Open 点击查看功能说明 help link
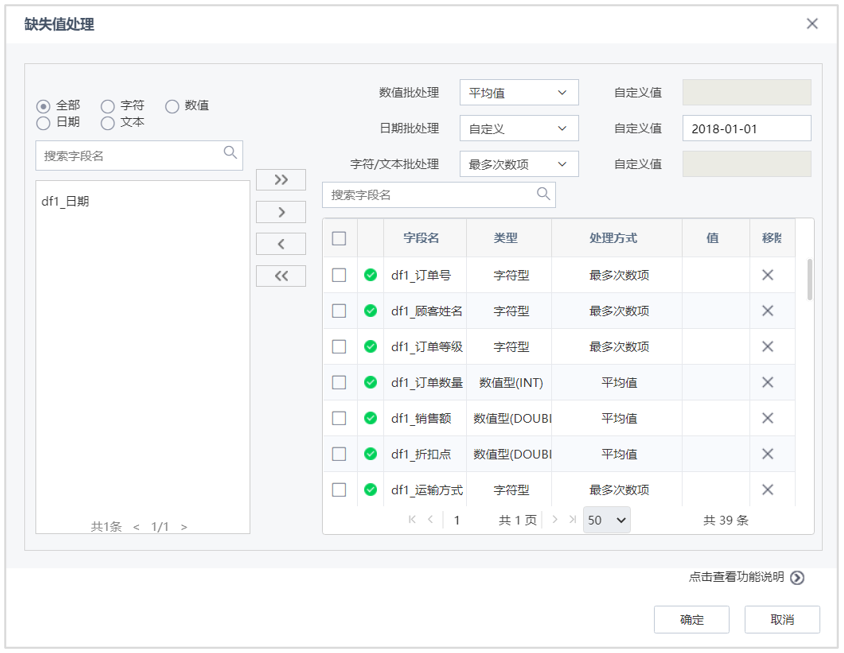The height and width of the screenshot is (653, 844). click(x=737, y=576)
